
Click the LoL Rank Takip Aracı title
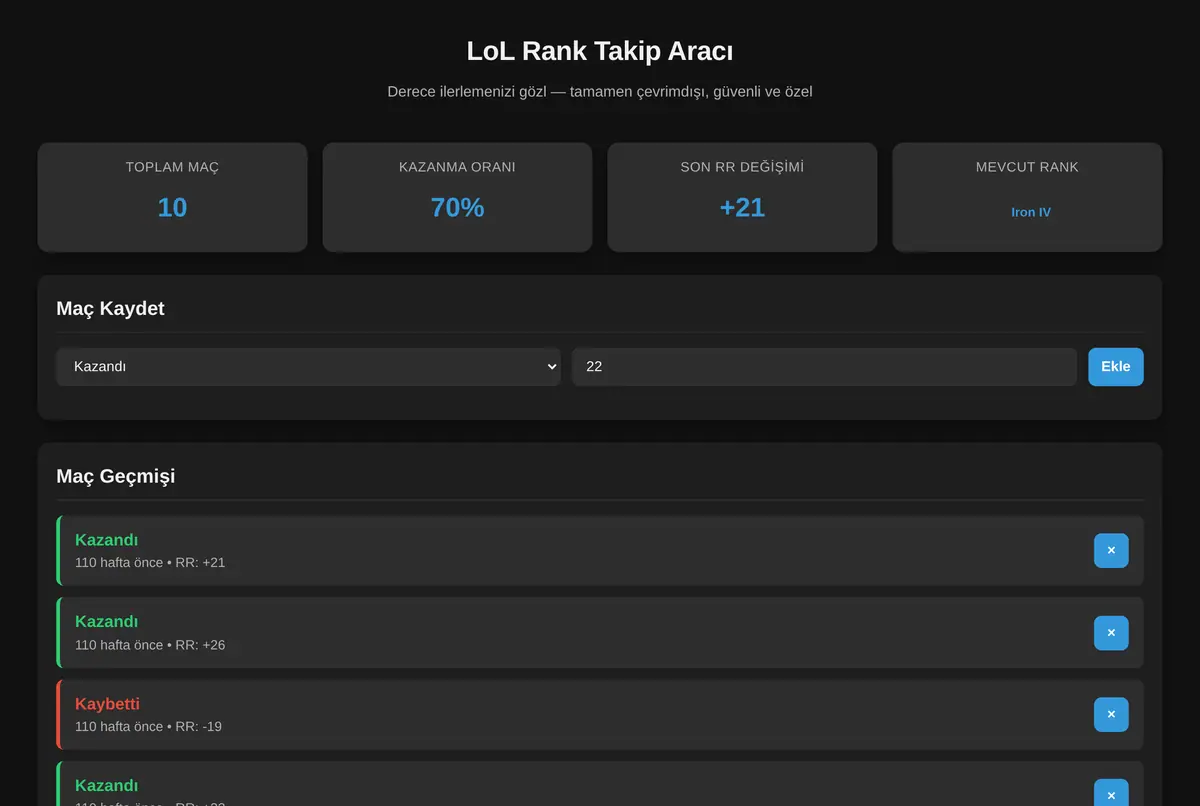[x=600, y=51]
